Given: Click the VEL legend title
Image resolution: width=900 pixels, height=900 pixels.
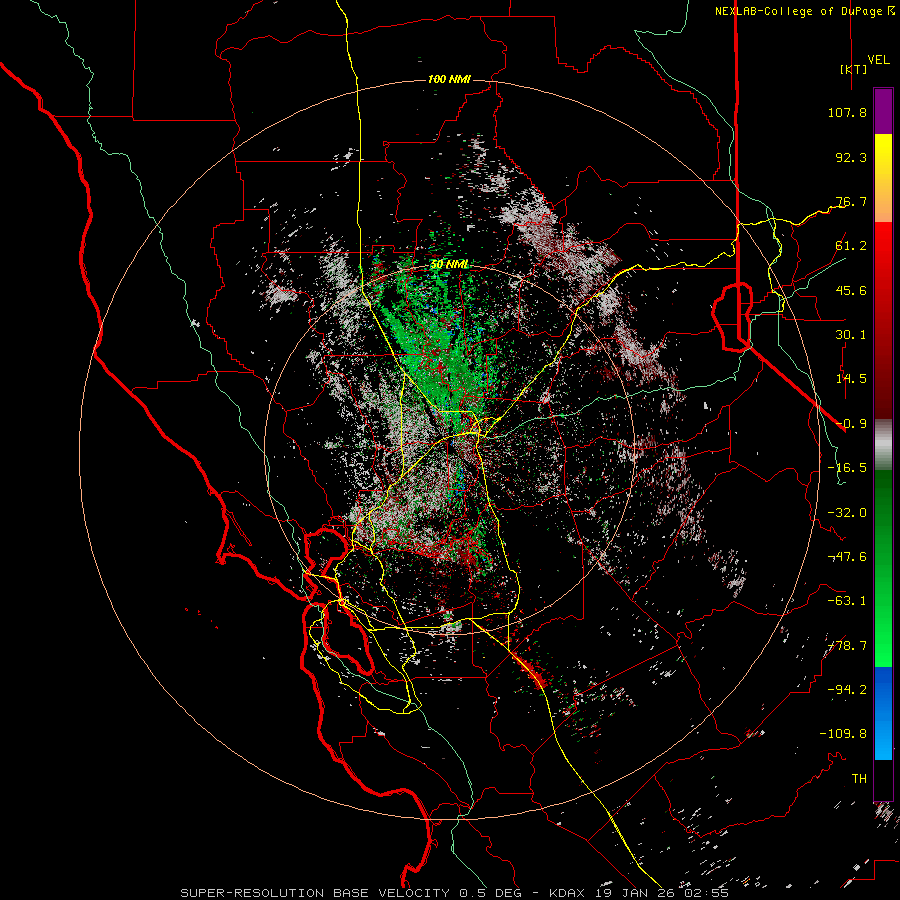Looking at the screenshot, I should point(878,60).
